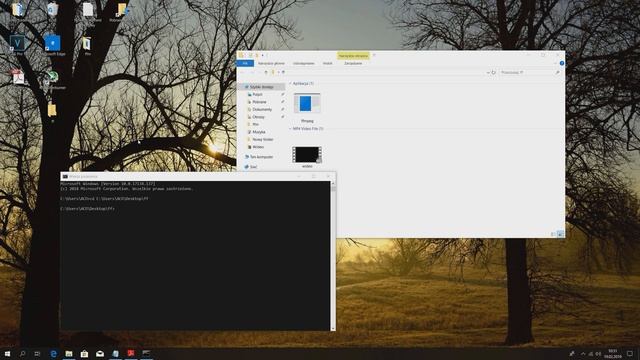Click the pin icon next to Pobrane

coord(282,102)
